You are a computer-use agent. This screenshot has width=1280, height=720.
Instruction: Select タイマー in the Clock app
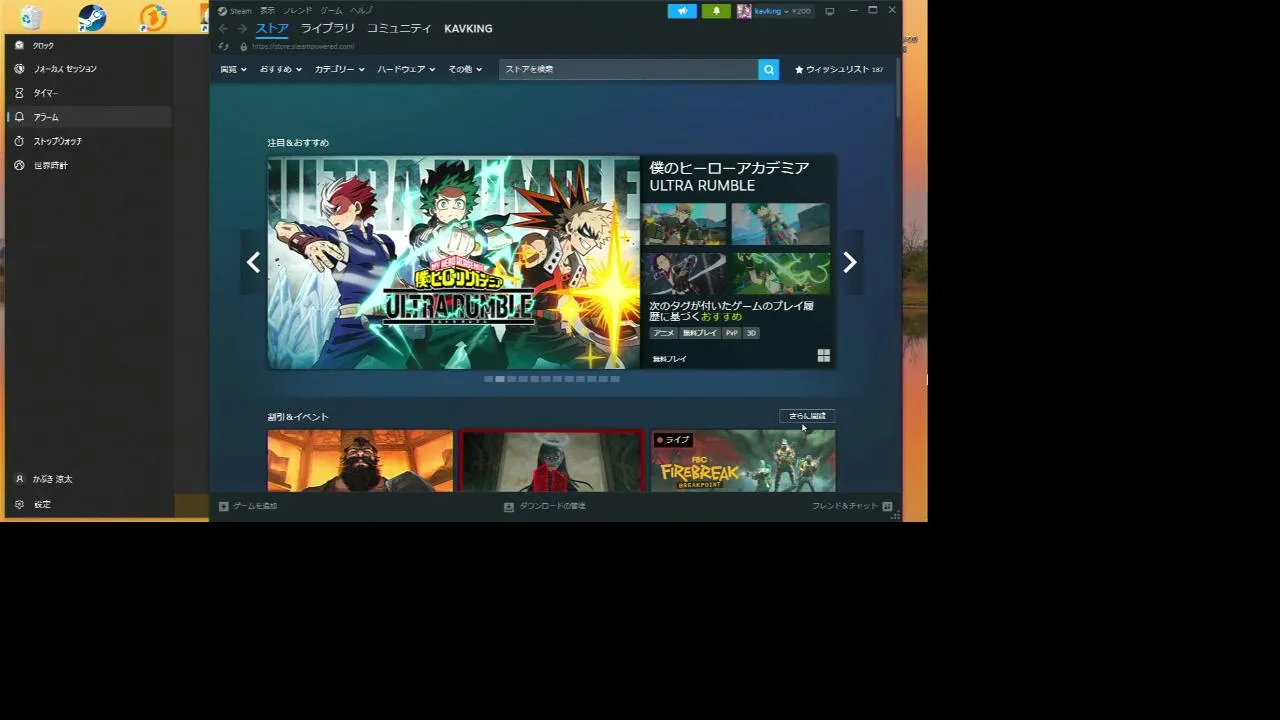pyautogui.click(x=90, y=93)
